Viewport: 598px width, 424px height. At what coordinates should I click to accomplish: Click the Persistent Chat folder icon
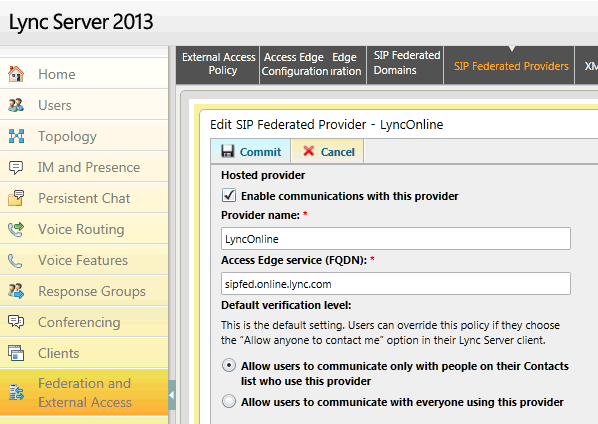point(16,198)
